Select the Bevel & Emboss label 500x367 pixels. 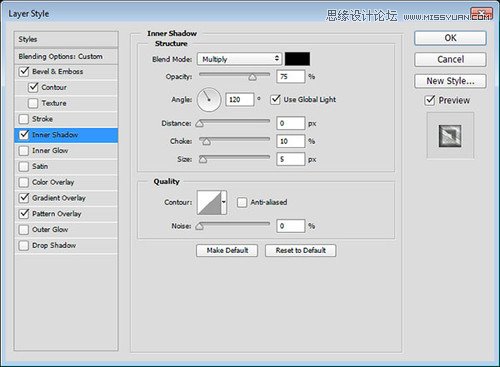click(58, 71)
